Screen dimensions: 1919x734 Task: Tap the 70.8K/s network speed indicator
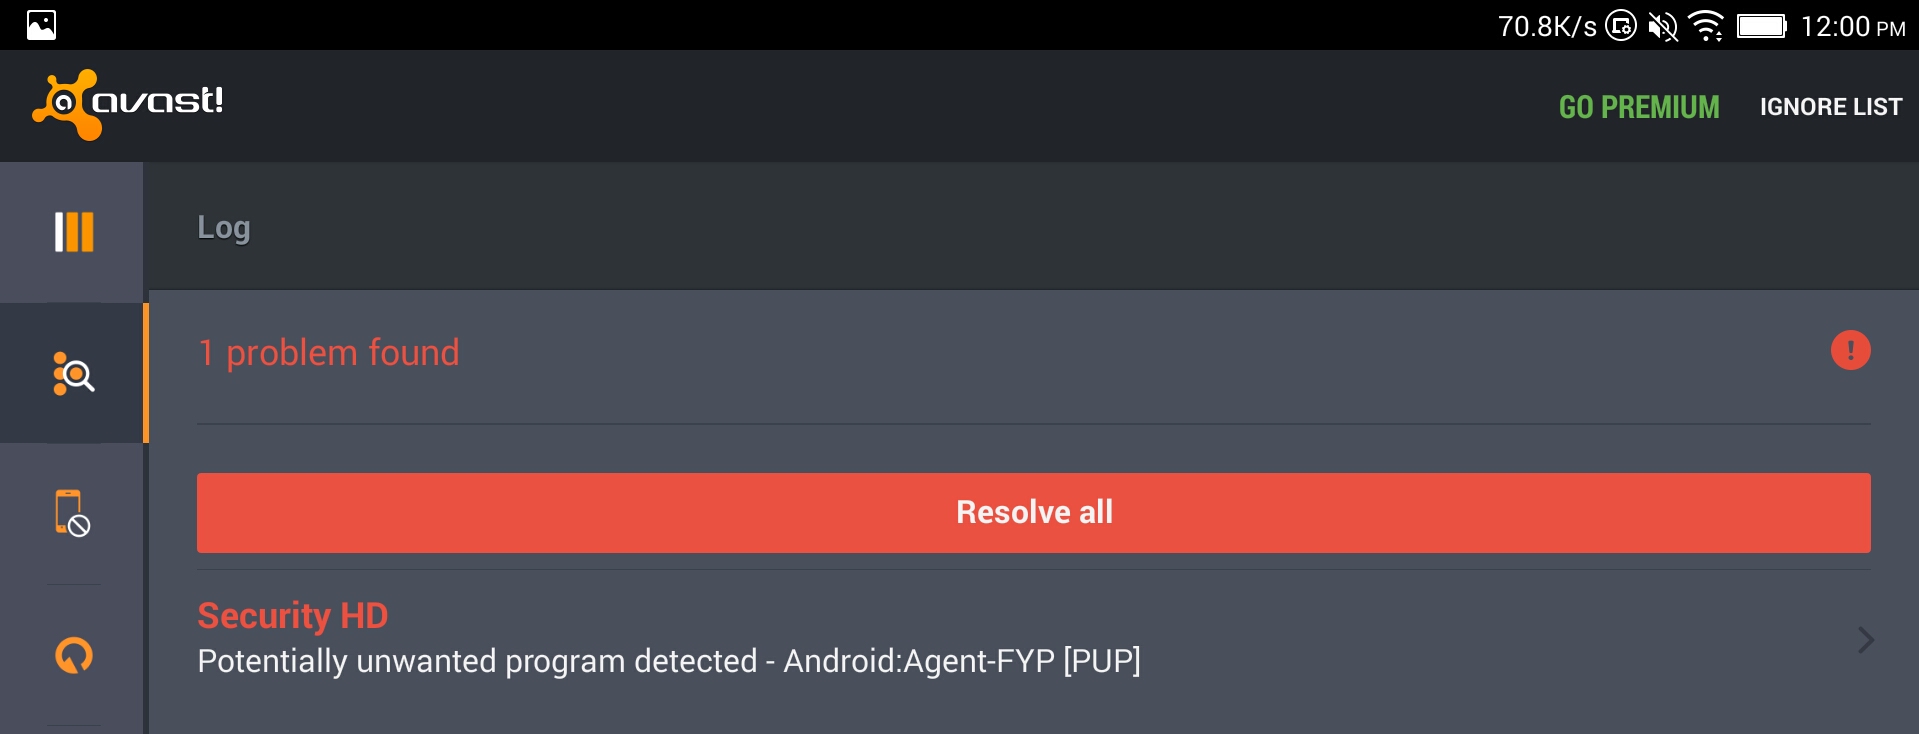tap(1547, 26)
